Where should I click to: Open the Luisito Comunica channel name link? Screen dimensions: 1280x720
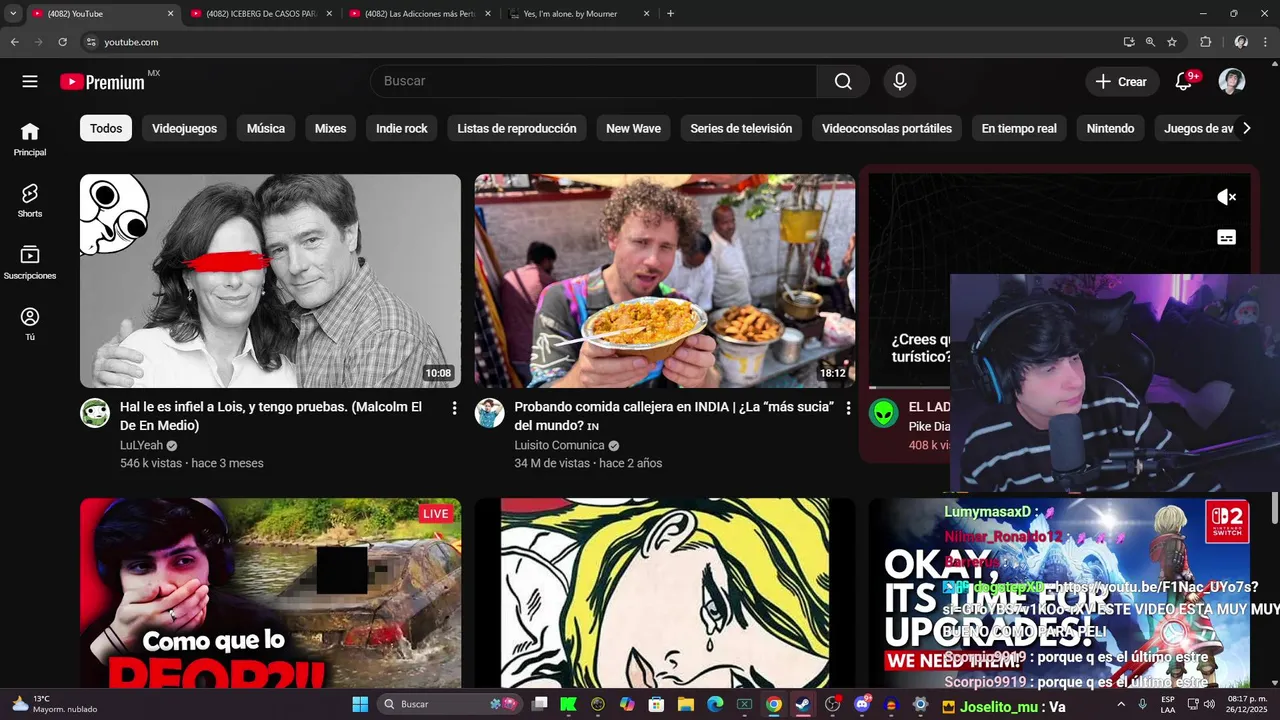(x=559, y=445)
